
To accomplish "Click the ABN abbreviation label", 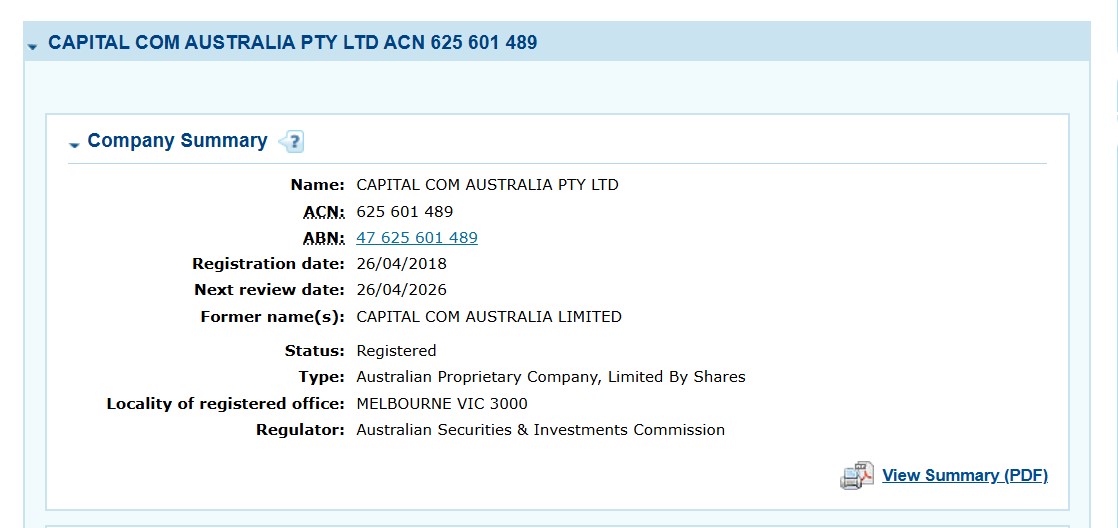I will click(x=323, y=238).
